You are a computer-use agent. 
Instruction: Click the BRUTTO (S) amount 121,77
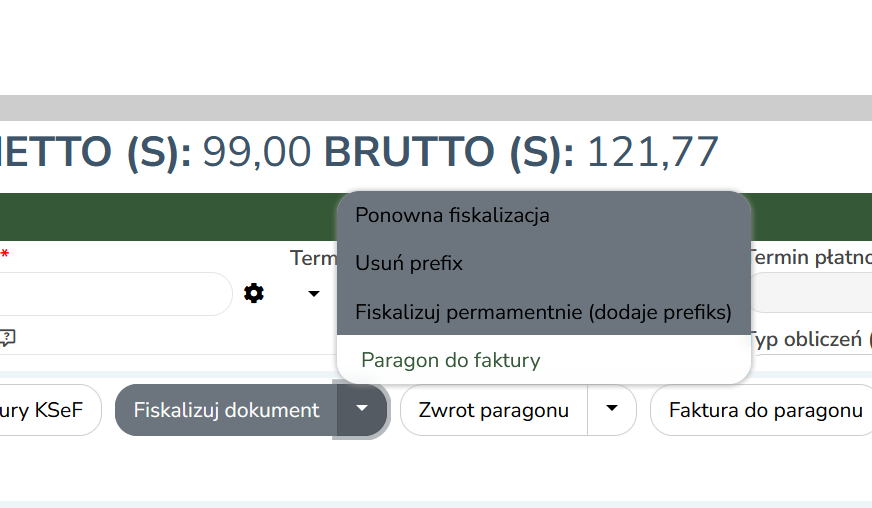pyautogui.click(x=652, y=152)
